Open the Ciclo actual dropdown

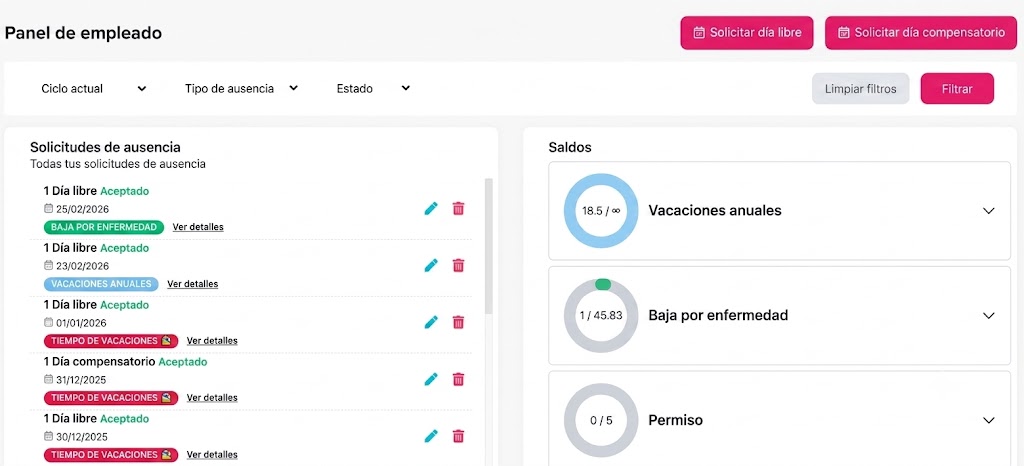point(93,89)
